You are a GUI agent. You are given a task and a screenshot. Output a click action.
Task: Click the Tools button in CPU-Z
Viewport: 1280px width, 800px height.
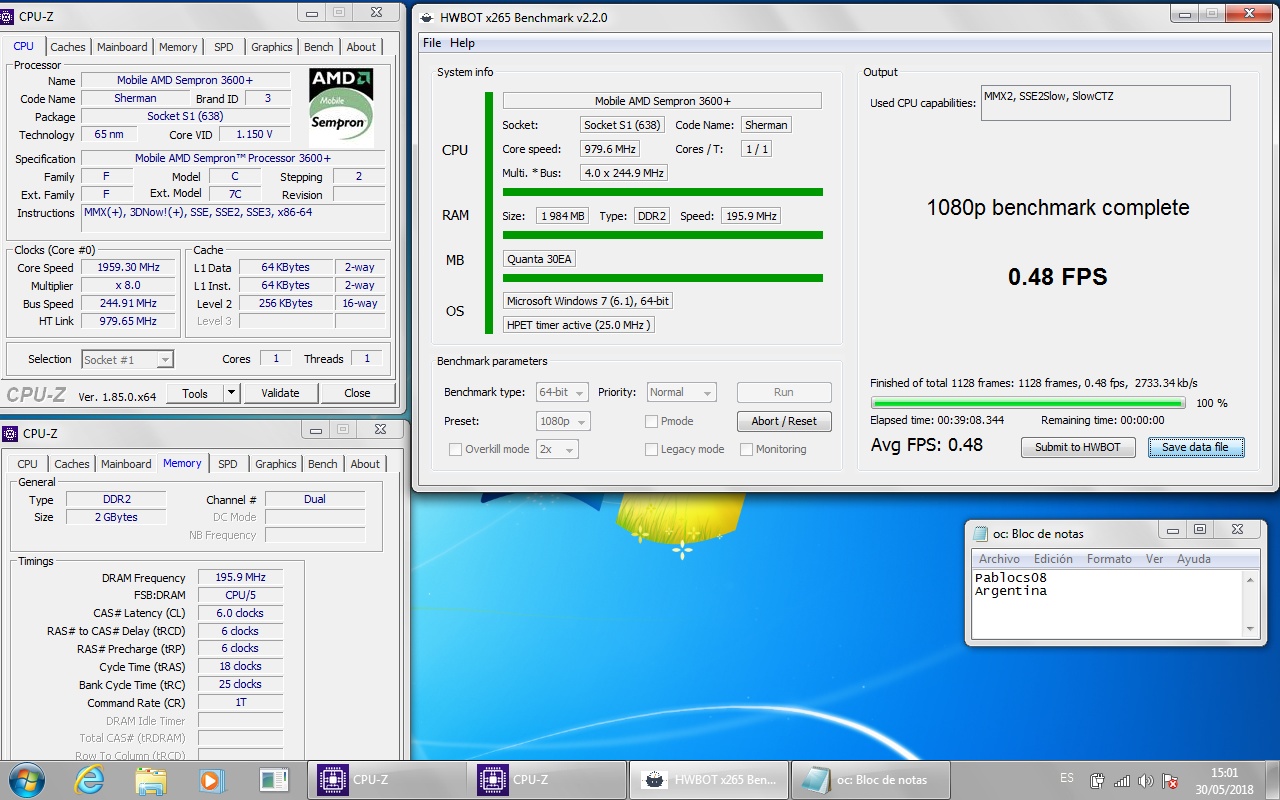195,393
